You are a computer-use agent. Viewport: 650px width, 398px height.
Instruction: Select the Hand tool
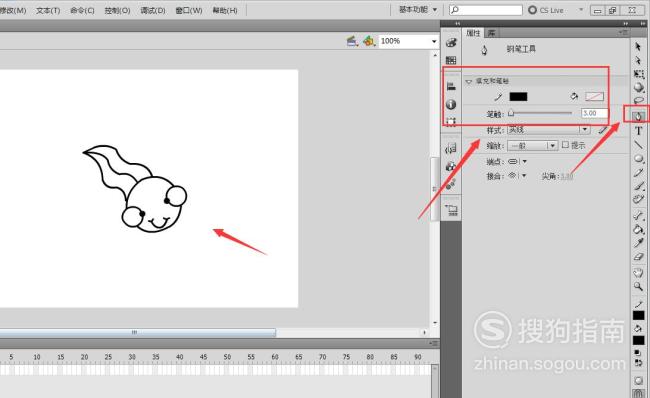(x=638, y=273)
